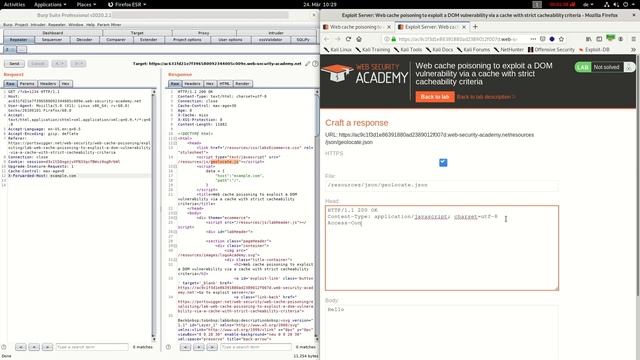
Task: Open Firefox hamburger menu
Action: (x=633, y=39)
